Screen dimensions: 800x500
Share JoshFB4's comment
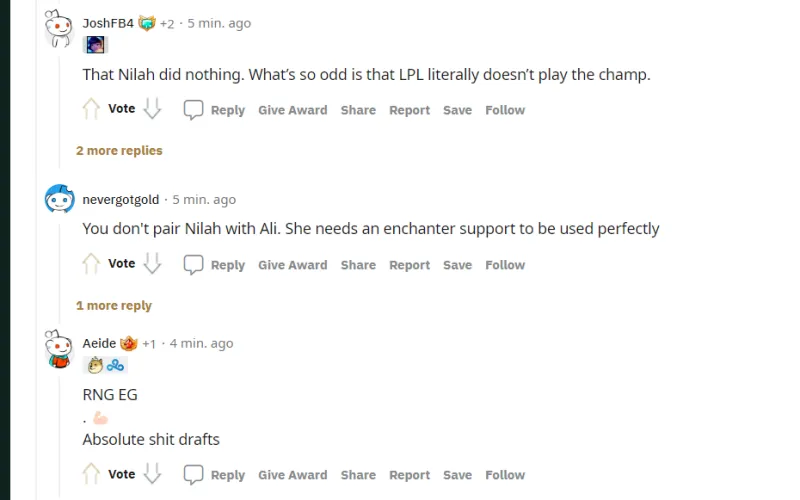[x=358, y=110]
